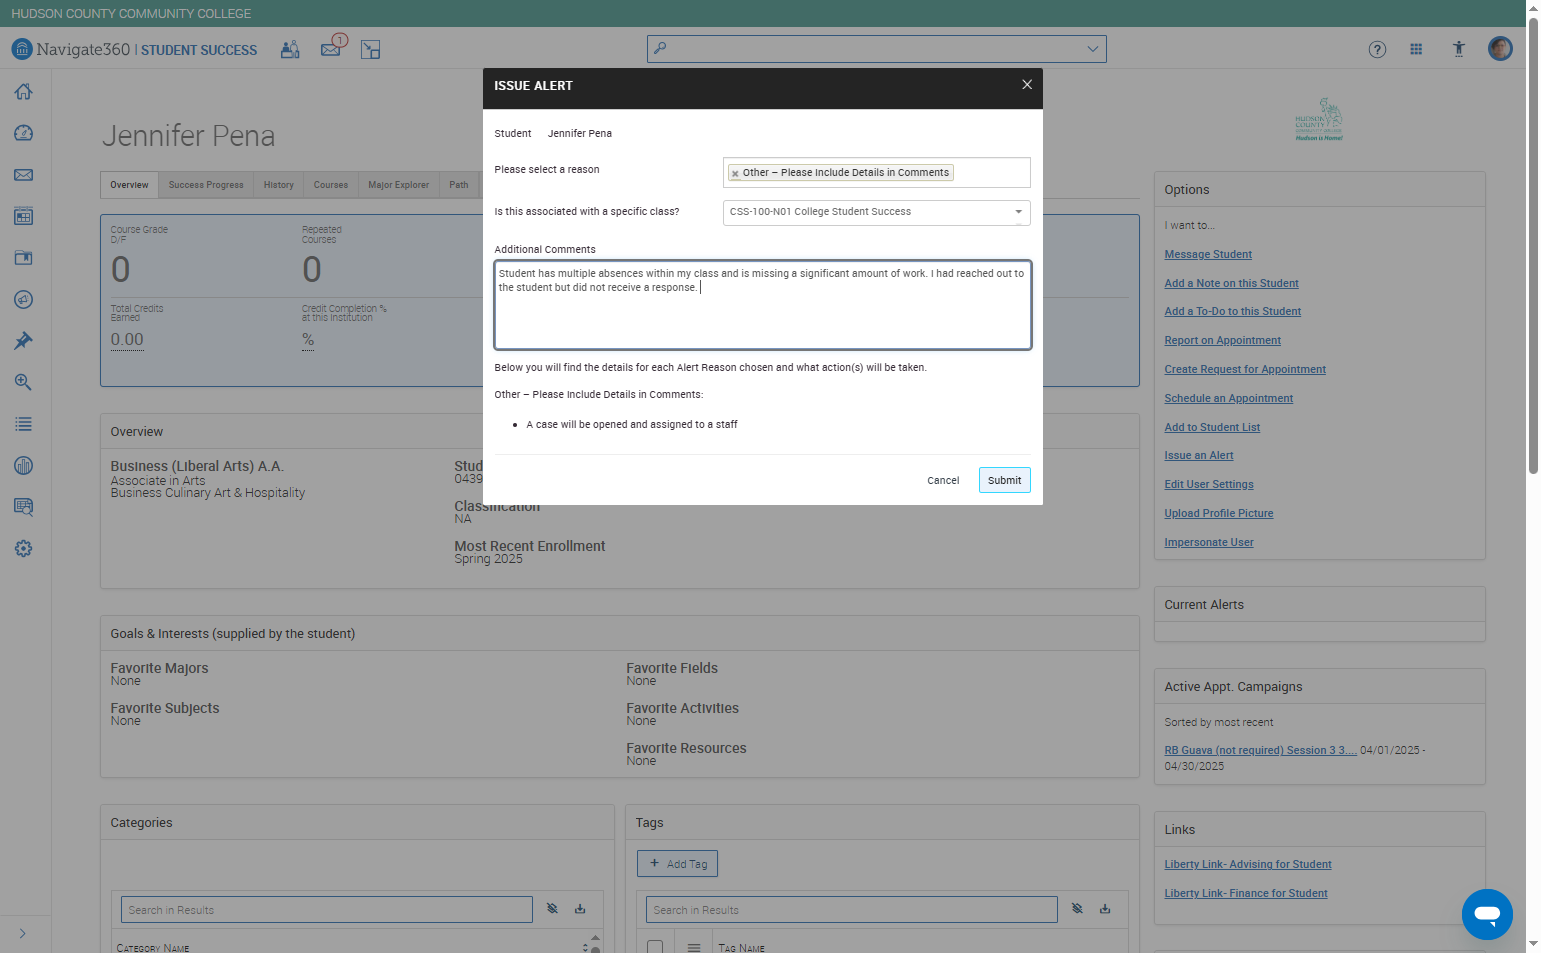The height and width of the screenshot is (953, 1541).
Task: Open the user profile avatar
Action: tap(1500, 48)
